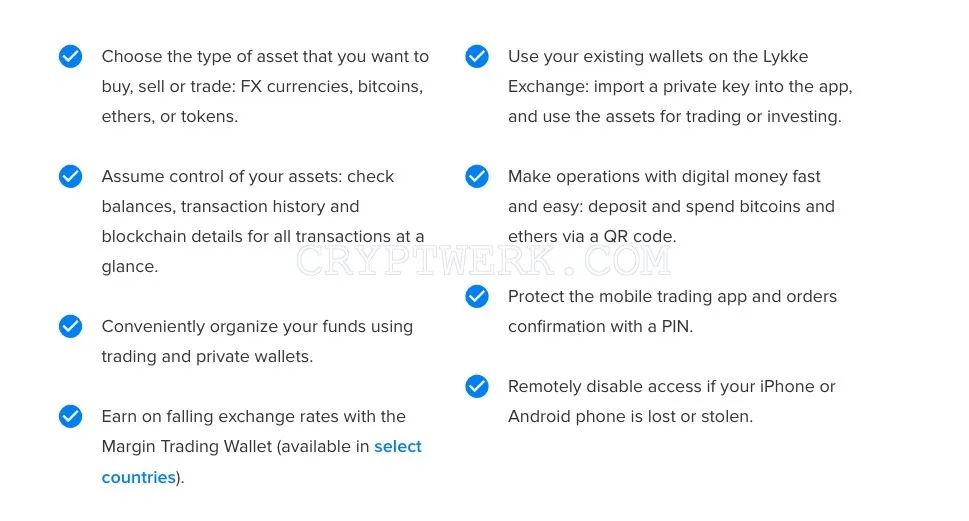Select the 'ethers via a QR code' line
Image resolution: width=969 pixels, height=521 pixels.
coord(592,237)
